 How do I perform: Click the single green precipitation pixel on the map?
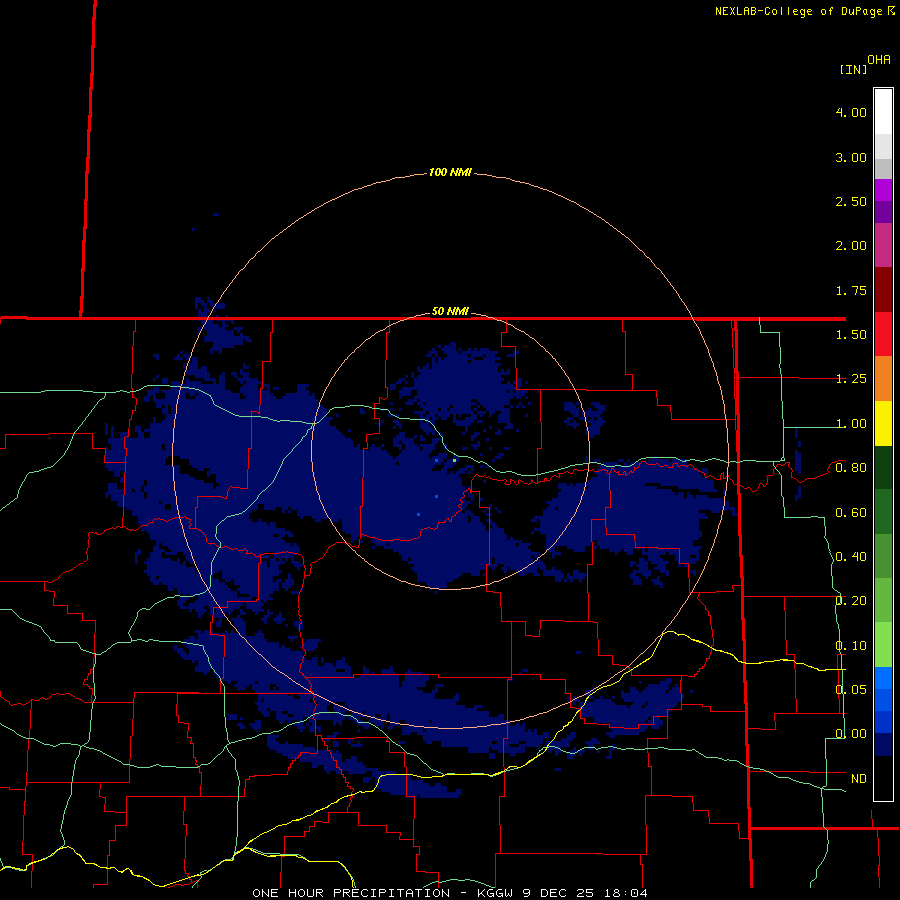[x=454, y=460]
